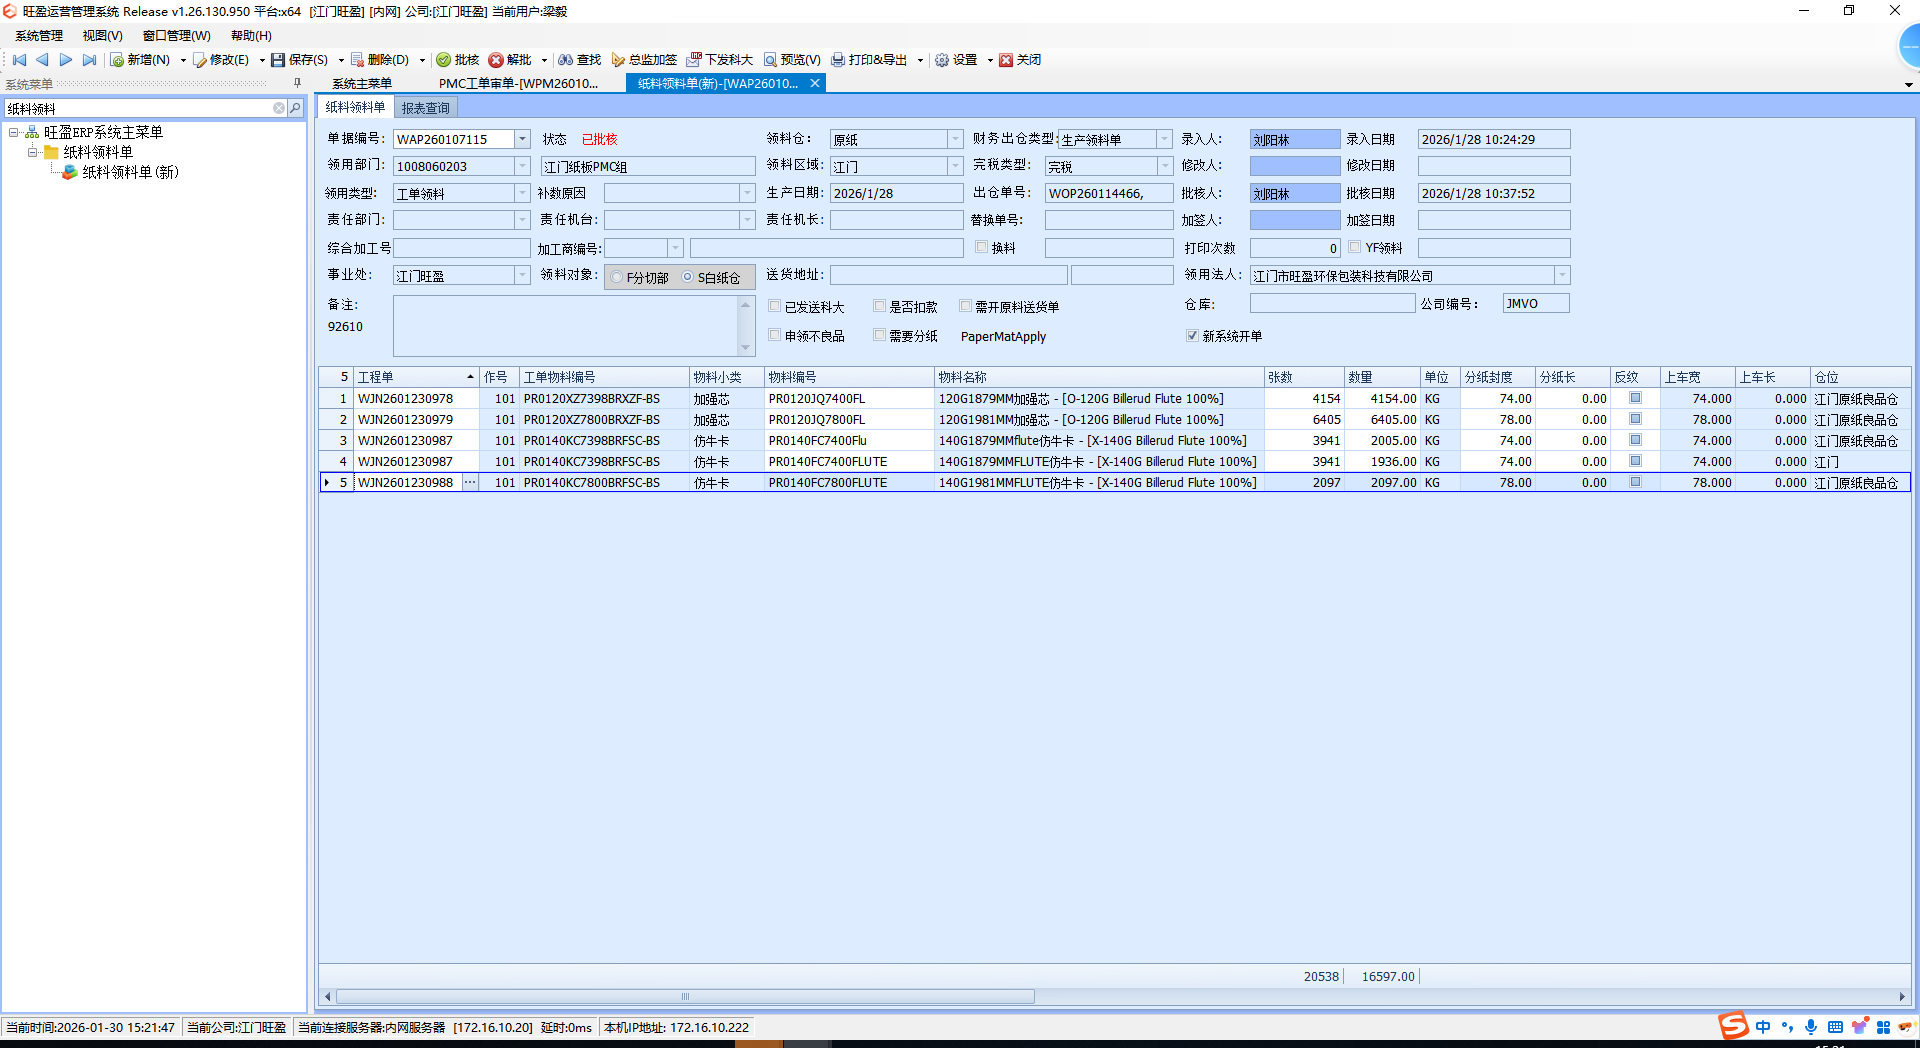The width and height of the screenshot is (1920, 1048).
Task: Click the 修改(E) edit toolbar icon
Action: (x=200, y=60)
